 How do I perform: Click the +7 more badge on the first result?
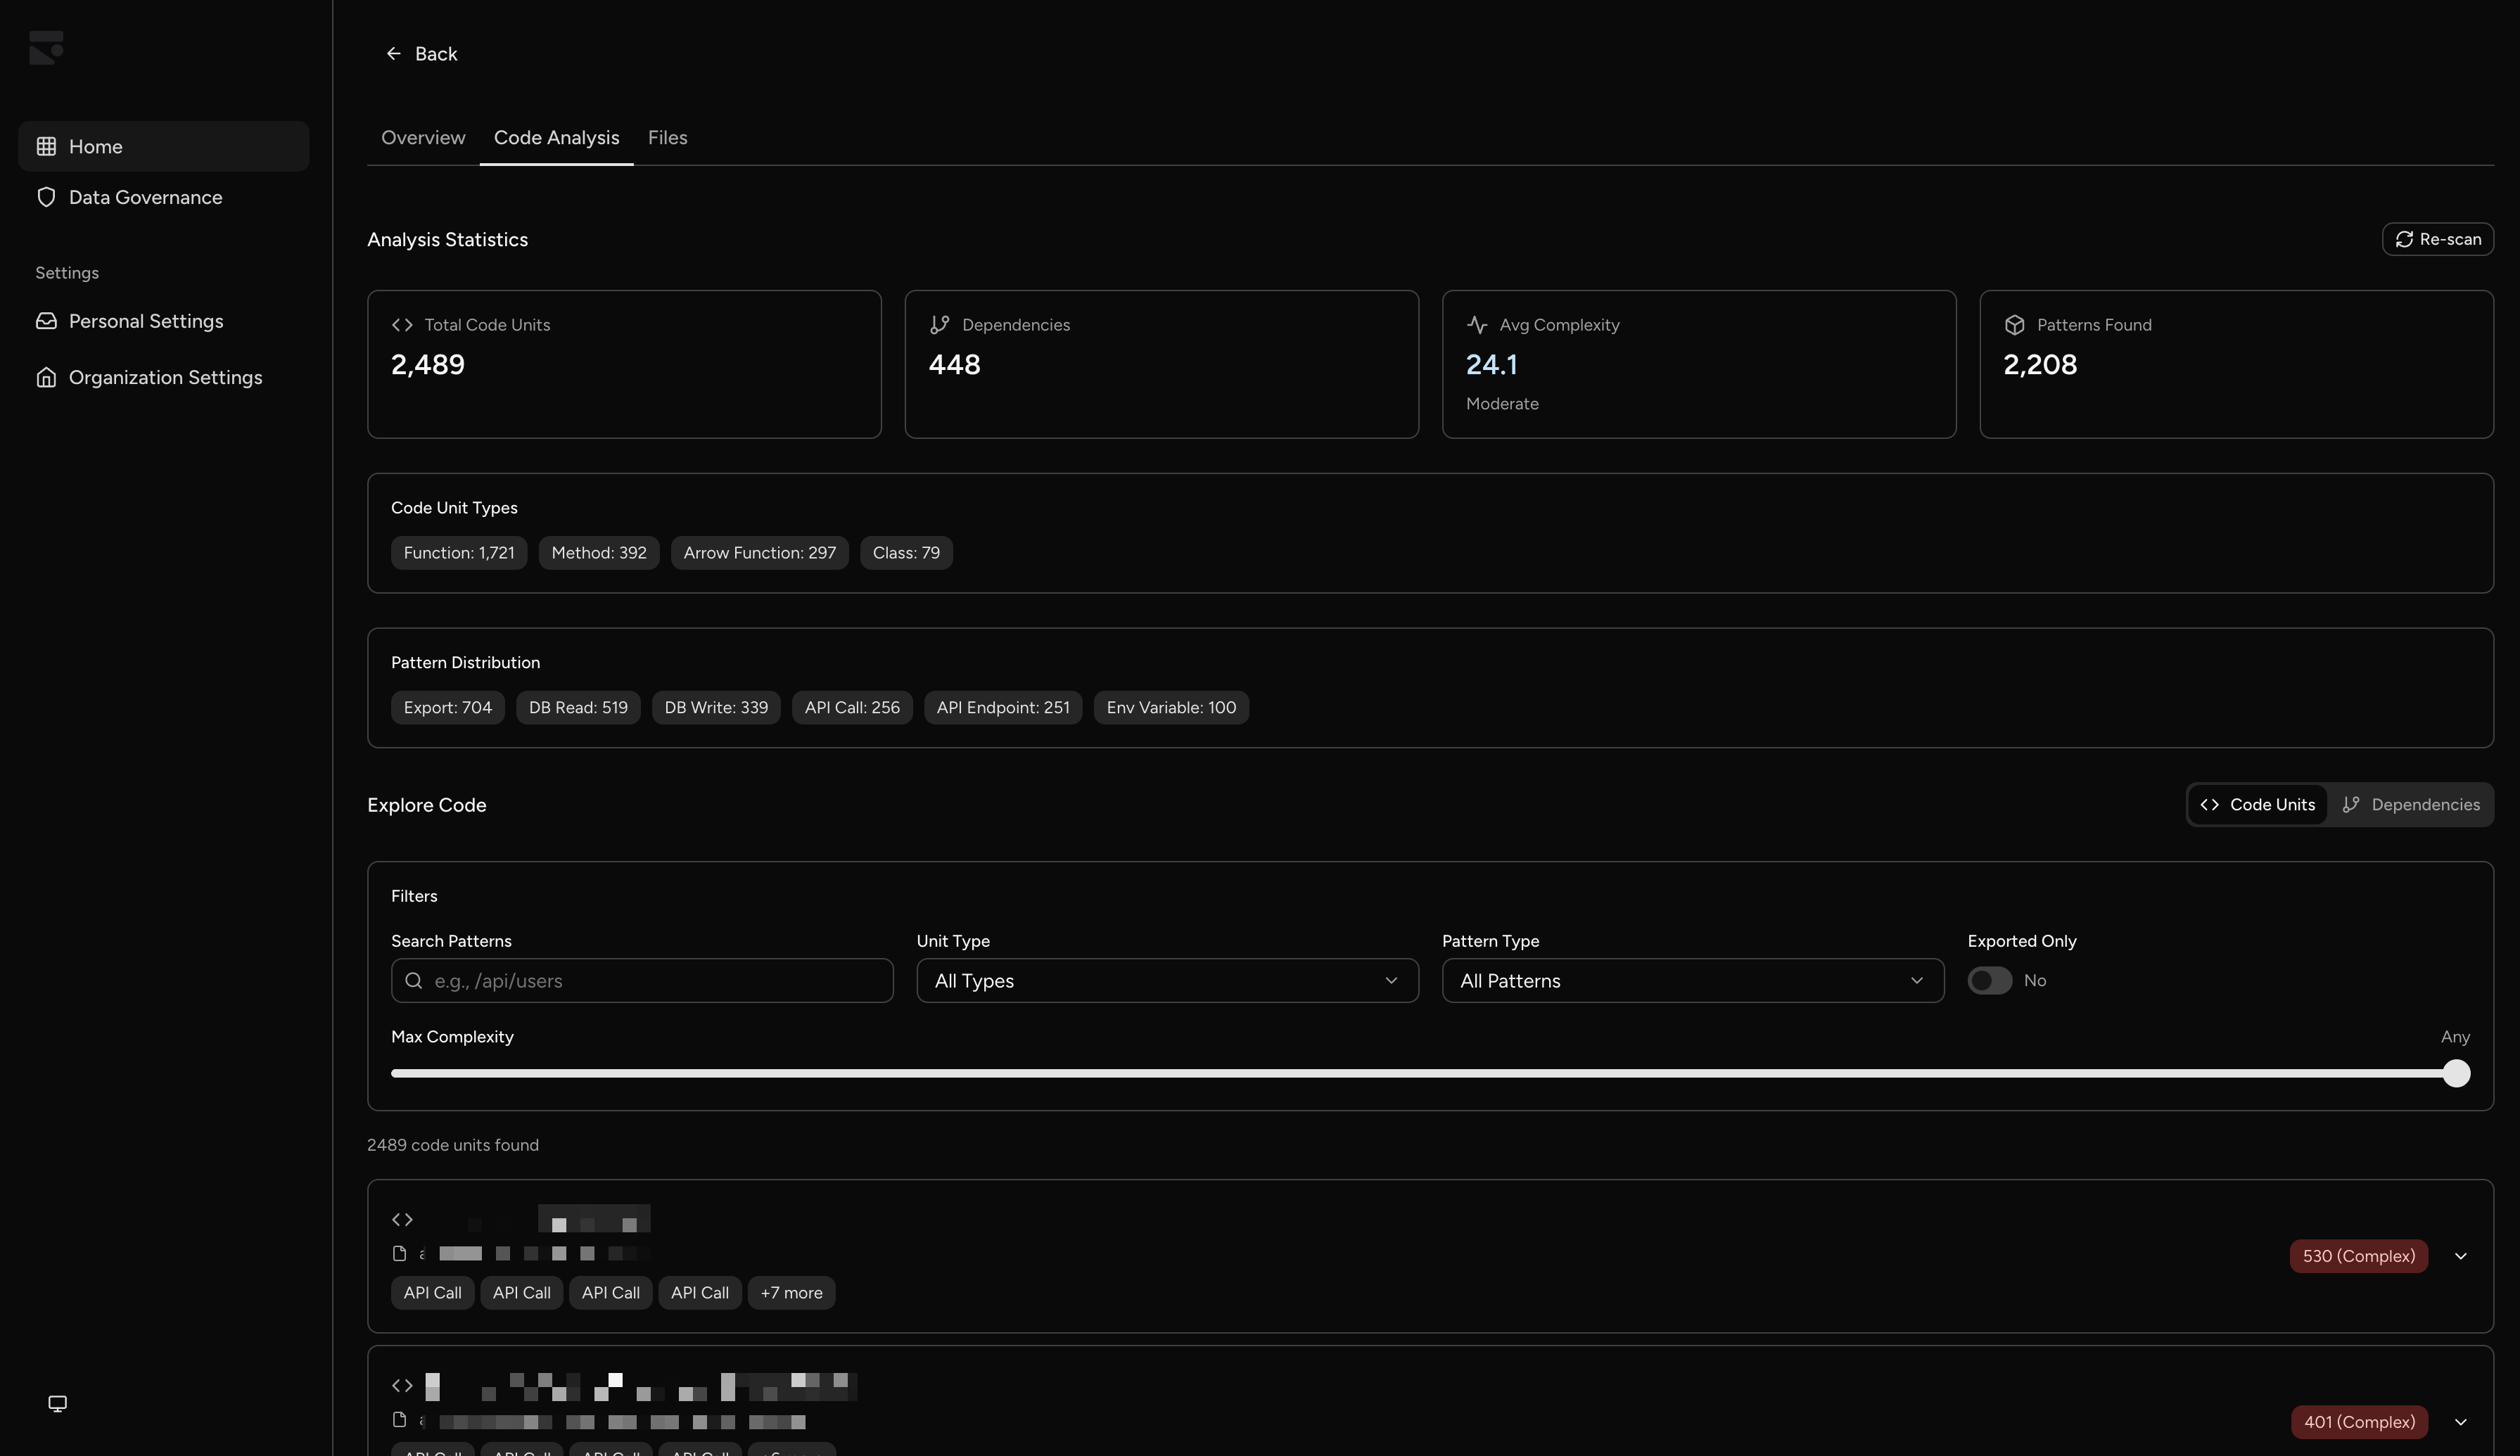coord(791,1292)
